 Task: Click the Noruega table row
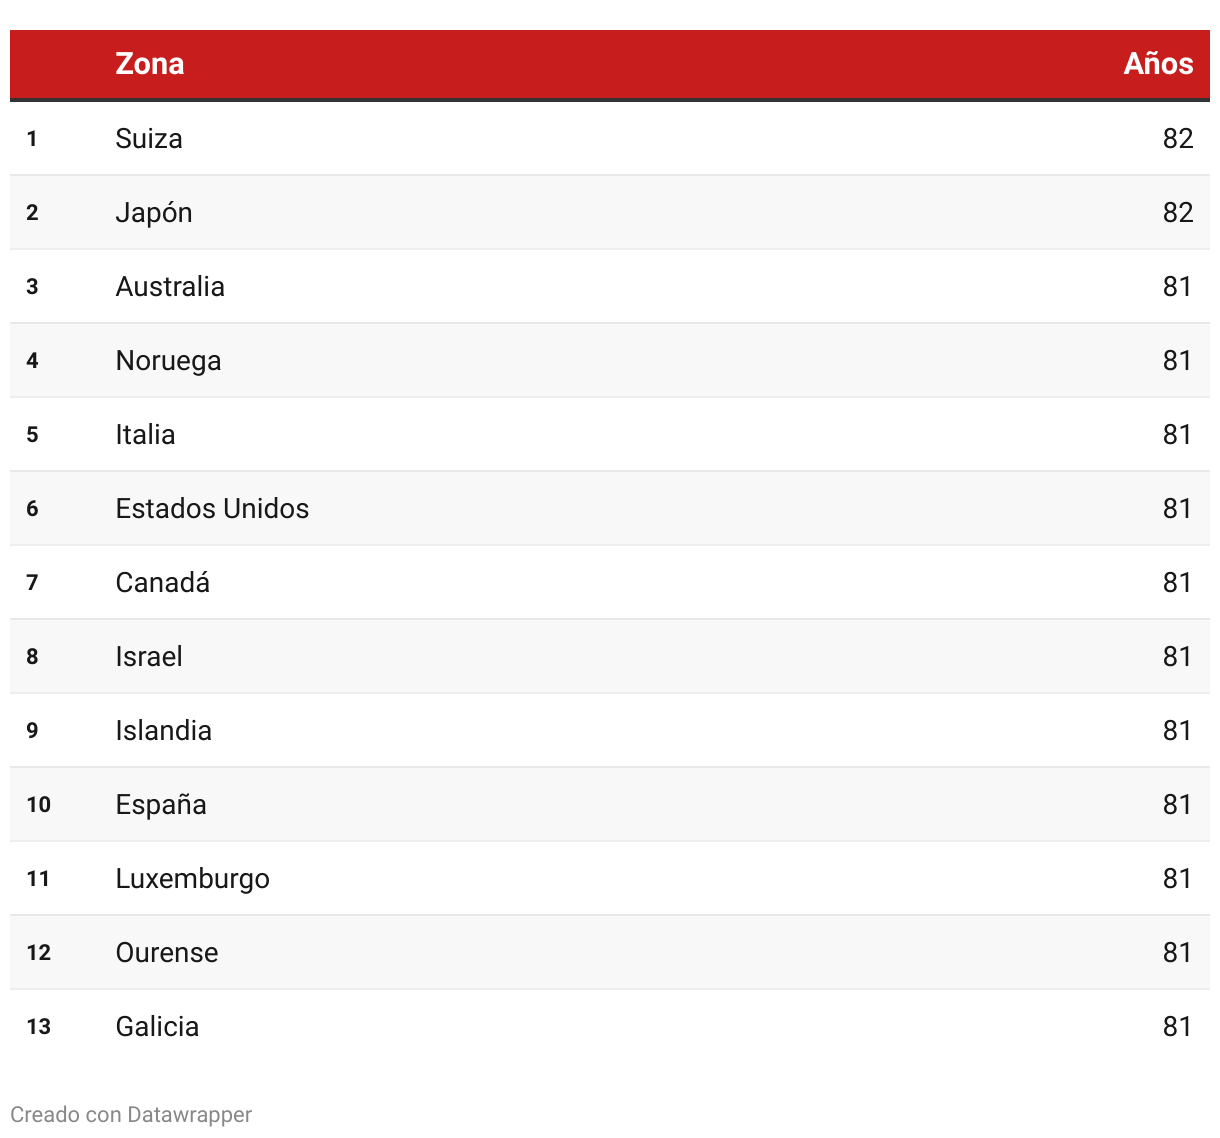coord(610,361)
